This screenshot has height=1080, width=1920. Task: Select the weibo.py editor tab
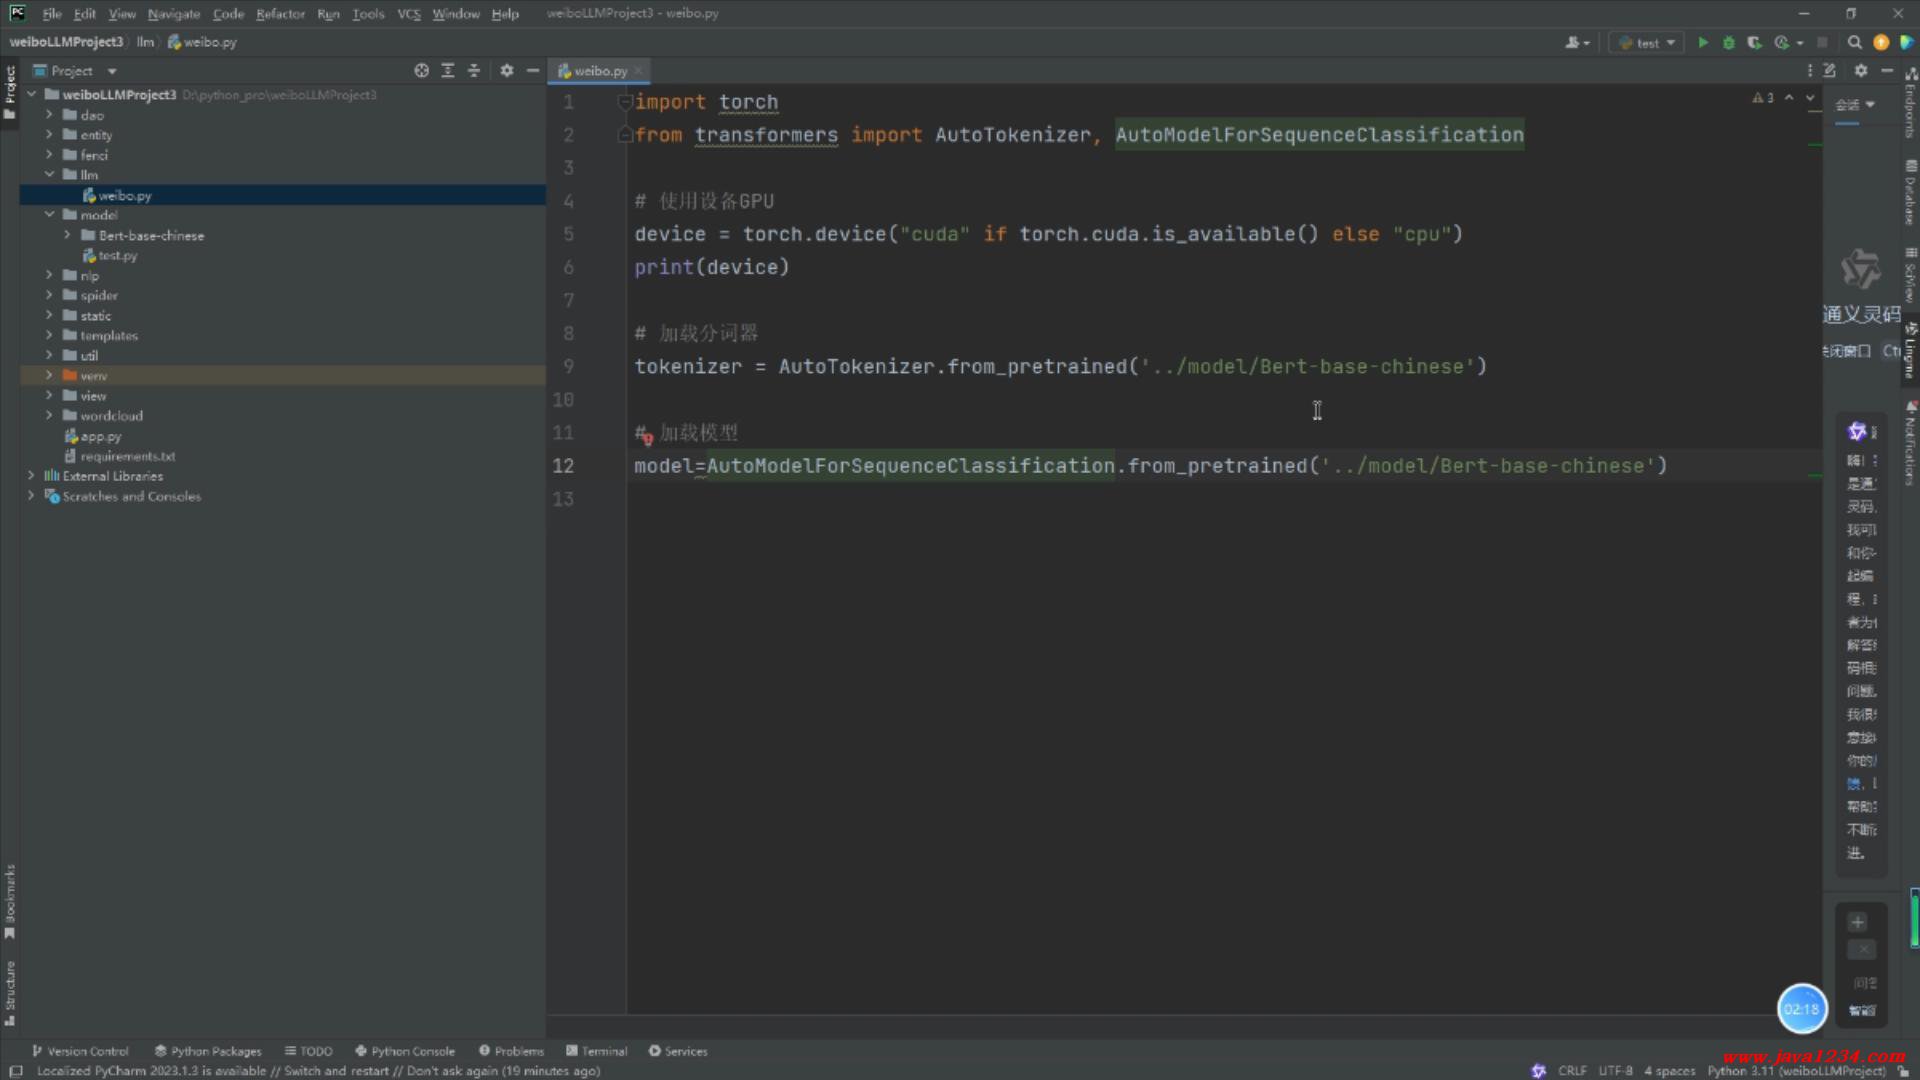(x=600, y=71)
